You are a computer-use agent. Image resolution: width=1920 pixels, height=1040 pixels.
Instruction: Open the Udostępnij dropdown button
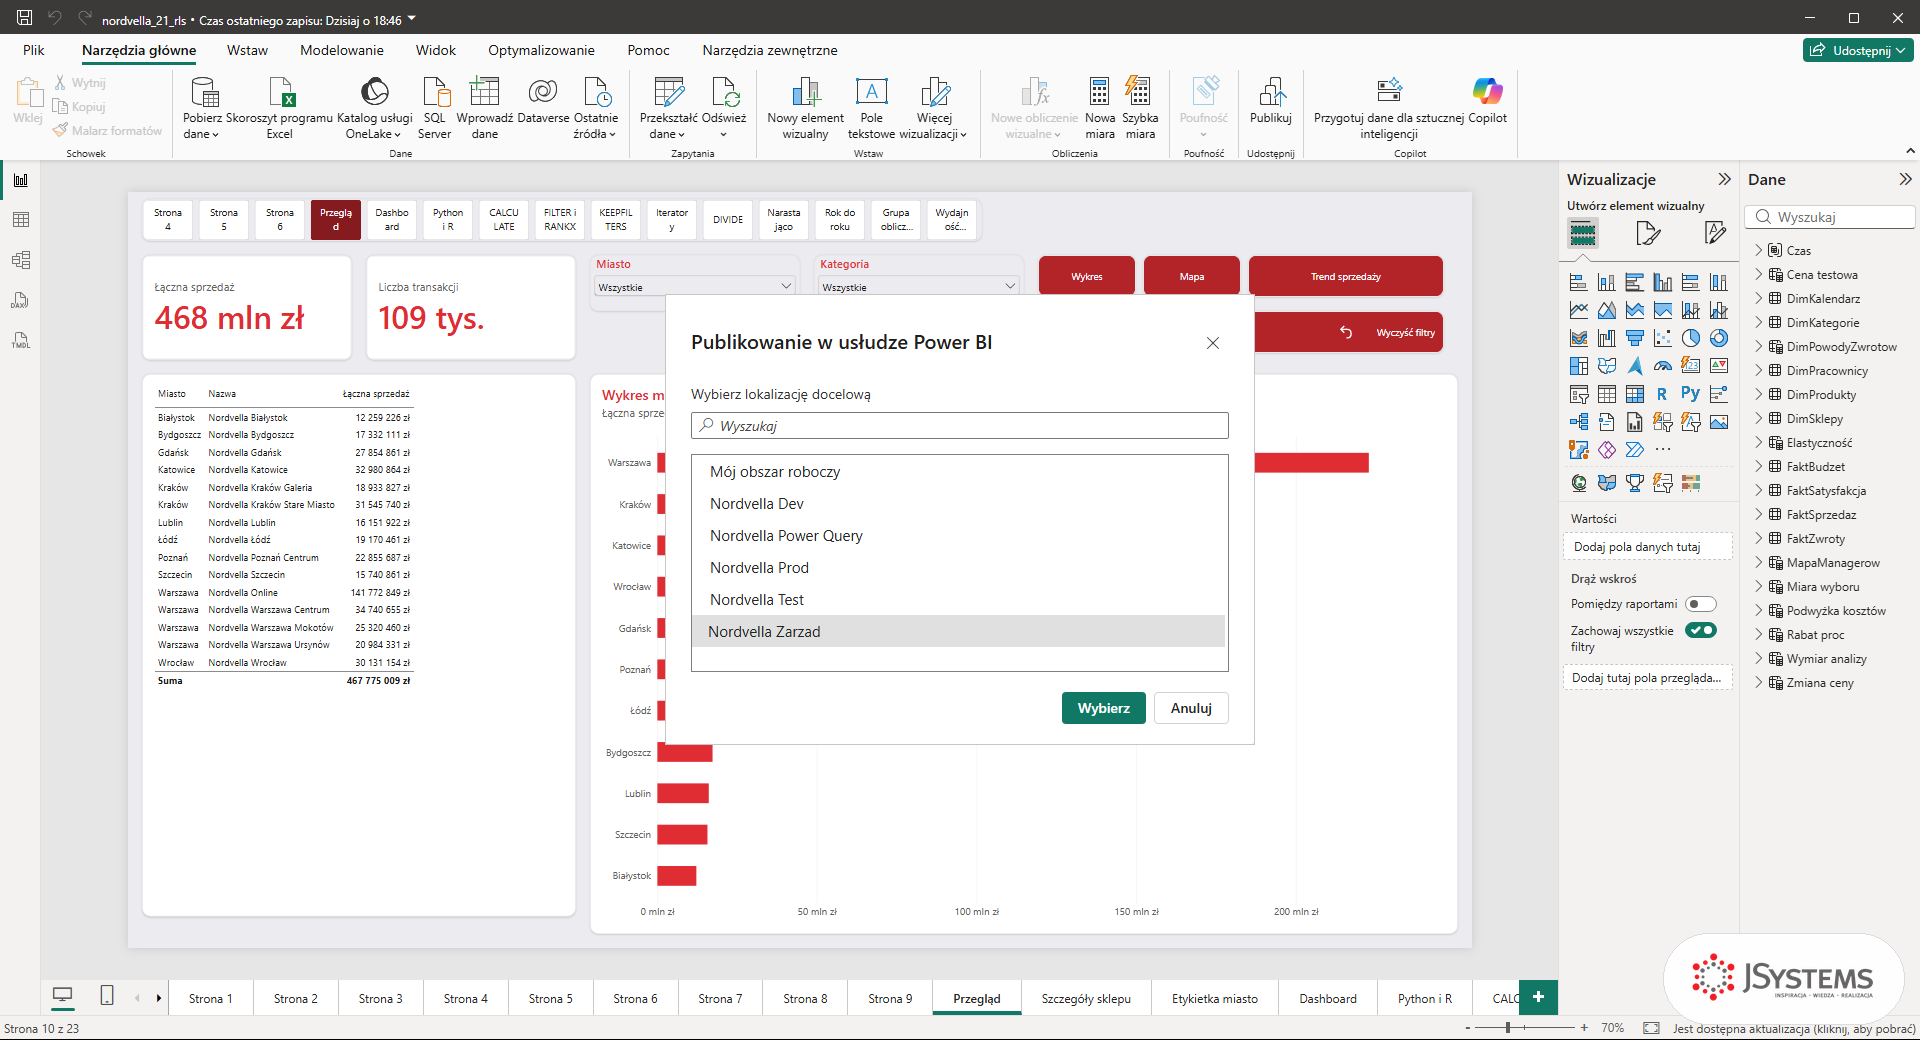click(x=1859, y=50)
